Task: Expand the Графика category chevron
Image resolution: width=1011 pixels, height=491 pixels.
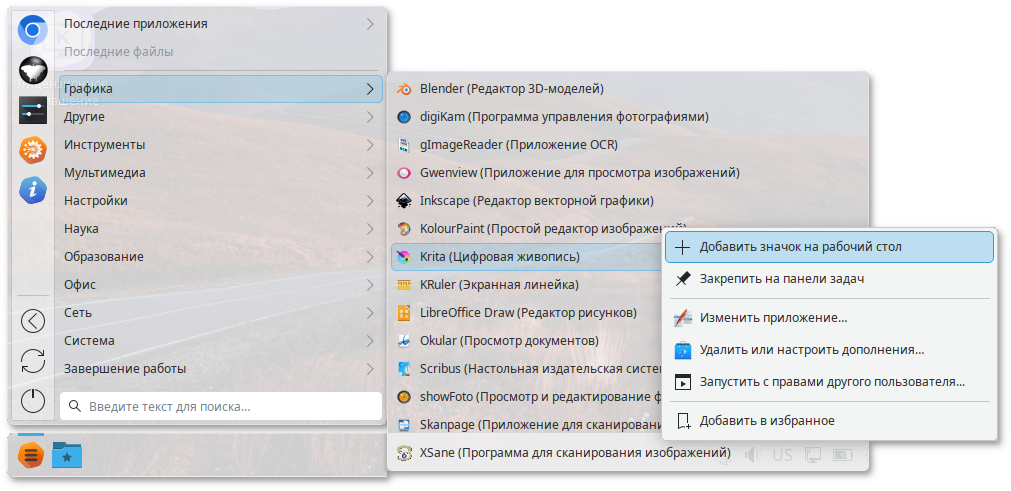Action: click(x=370, y=89)
